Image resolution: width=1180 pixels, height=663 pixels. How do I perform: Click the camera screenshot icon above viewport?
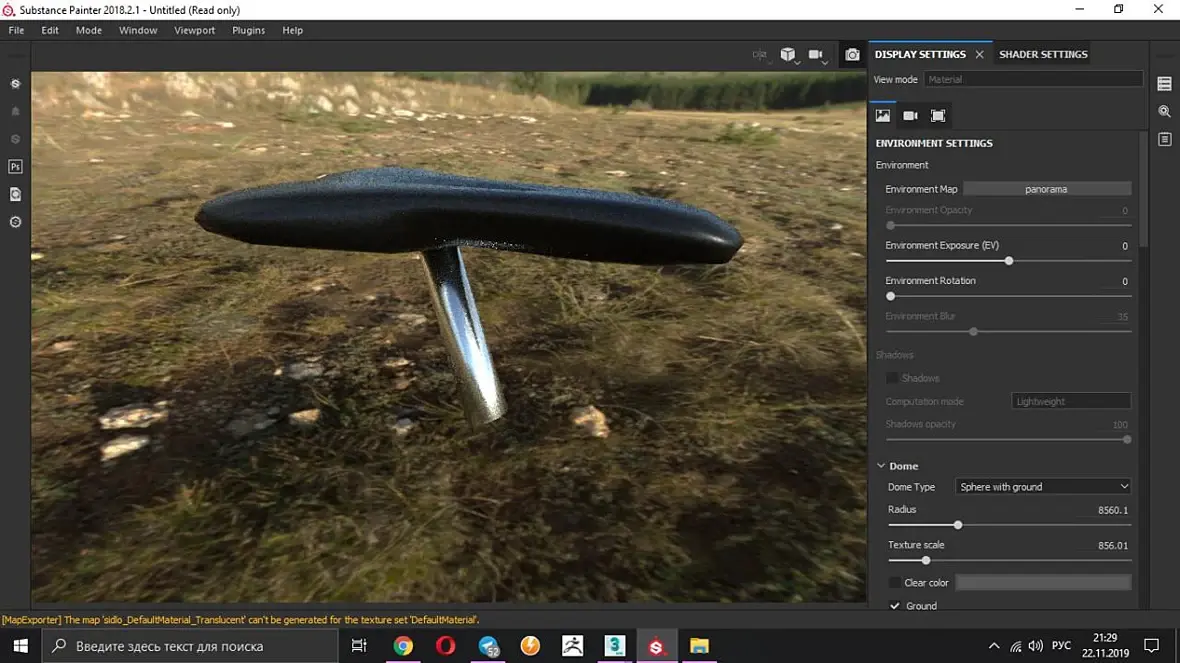(852, 55)
